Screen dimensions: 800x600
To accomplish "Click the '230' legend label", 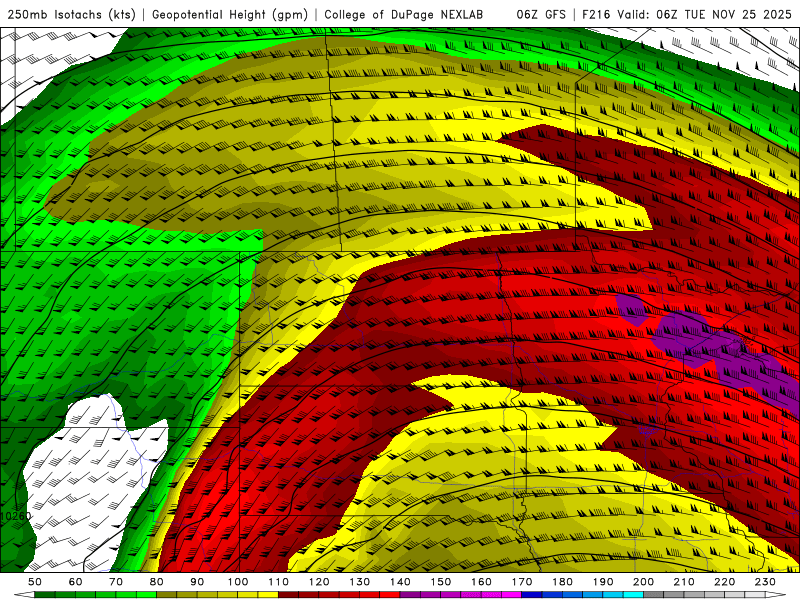I will [x=765, y=582].
